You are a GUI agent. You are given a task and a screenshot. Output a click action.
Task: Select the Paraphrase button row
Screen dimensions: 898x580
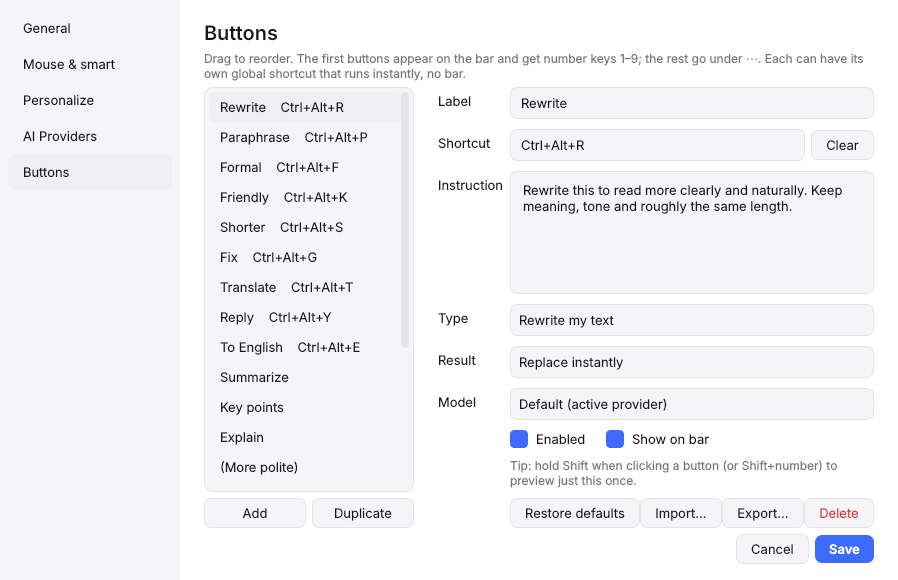click(x=304, y=137)
